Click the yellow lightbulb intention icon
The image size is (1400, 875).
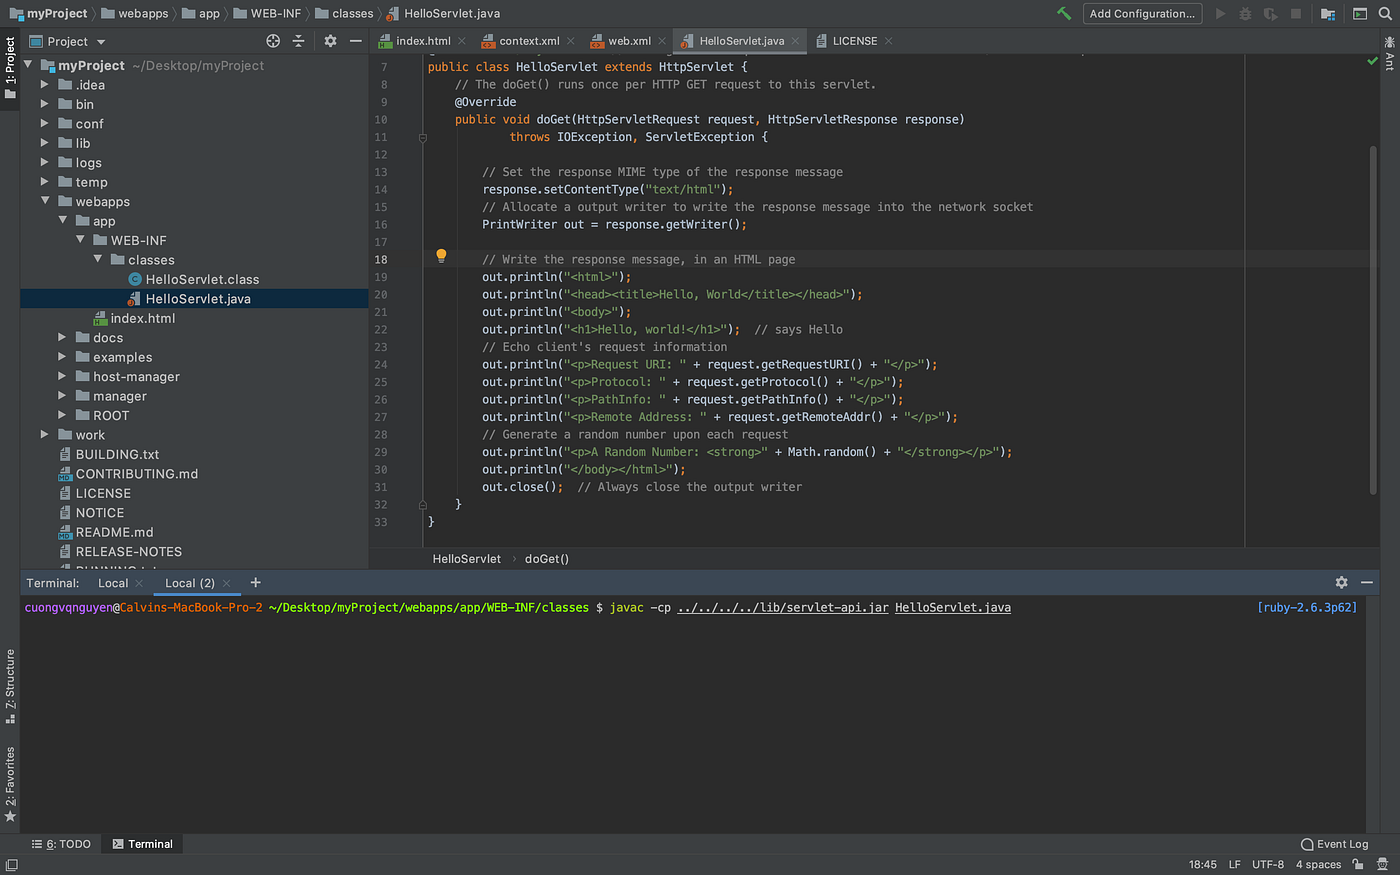click(x=441, y=256)
